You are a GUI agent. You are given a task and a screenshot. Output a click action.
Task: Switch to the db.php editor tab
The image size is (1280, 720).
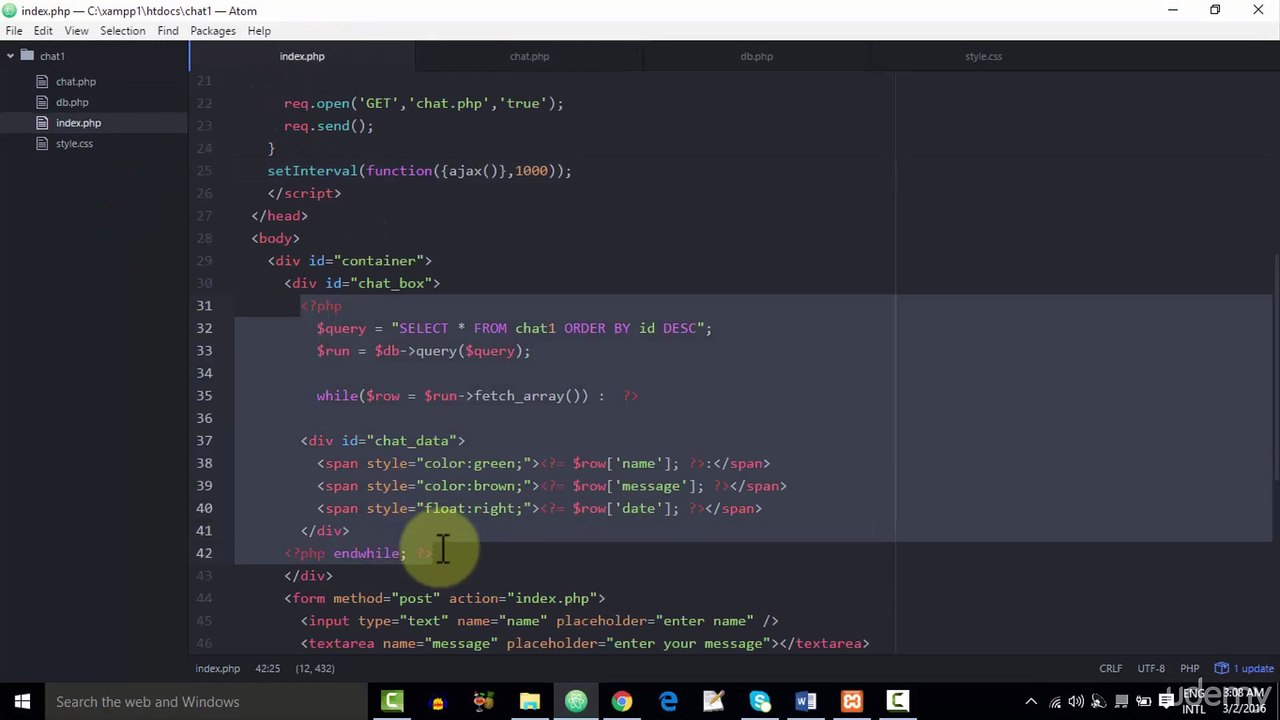coord(756,56)
